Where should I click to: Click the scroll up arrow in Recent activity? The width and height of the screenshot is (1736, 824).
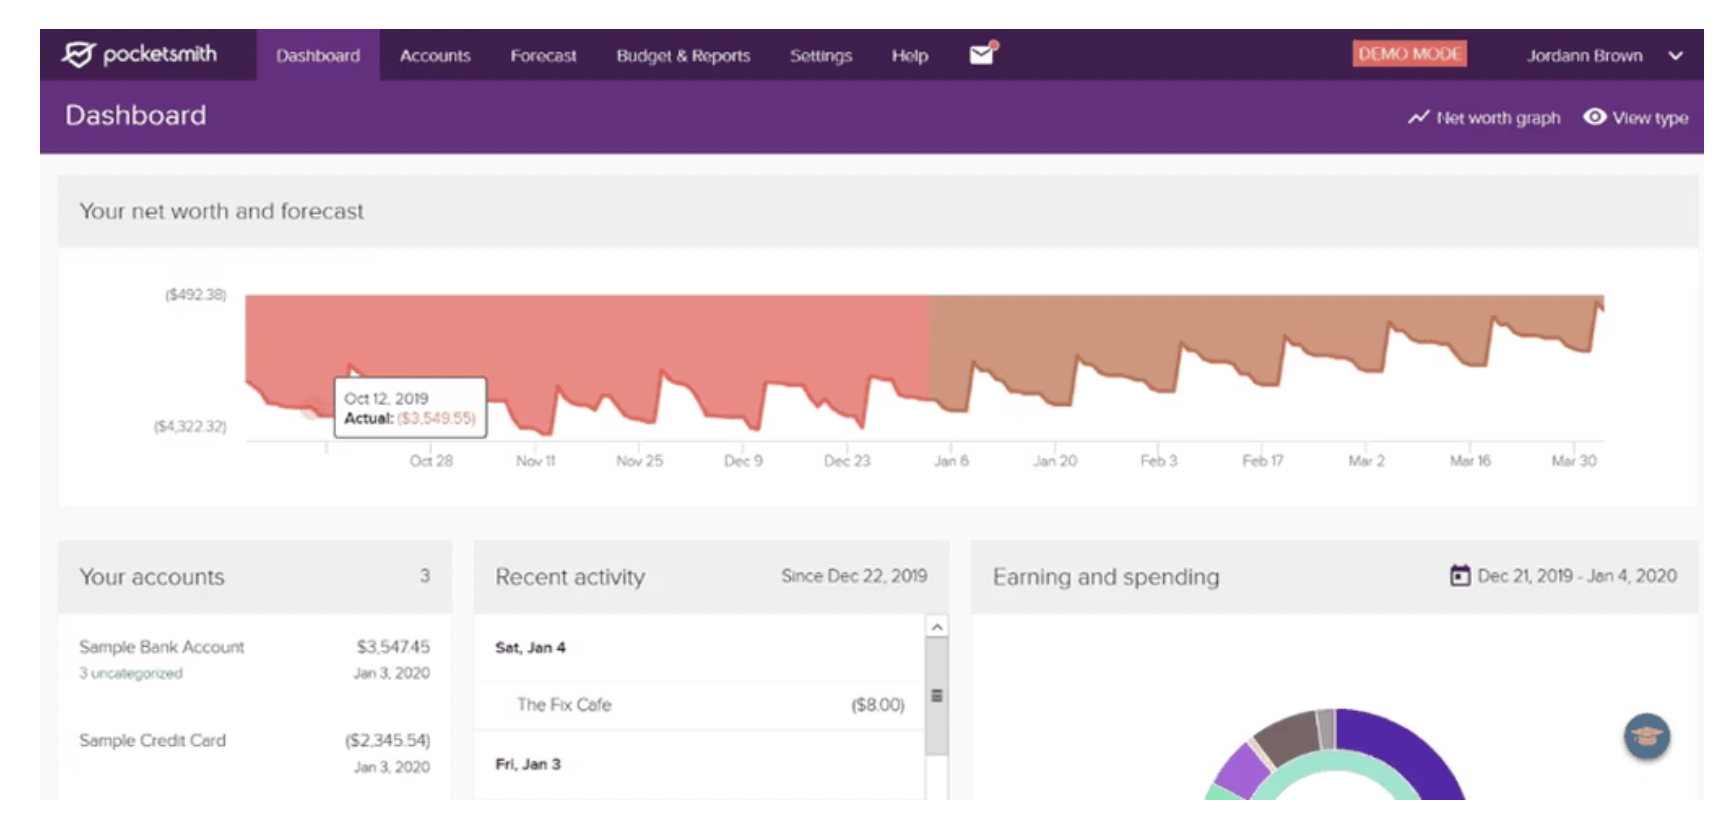(x=937, y=627)
